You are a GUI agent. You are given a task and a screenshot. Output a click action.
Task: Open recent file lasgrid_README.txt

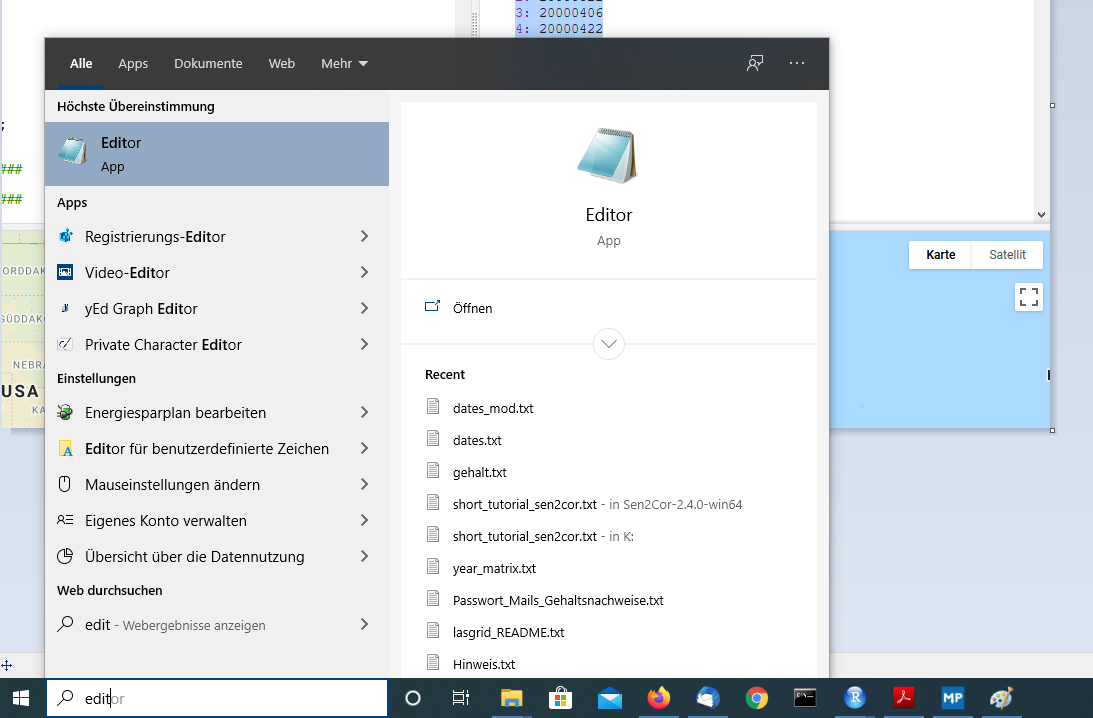[508, 633]
